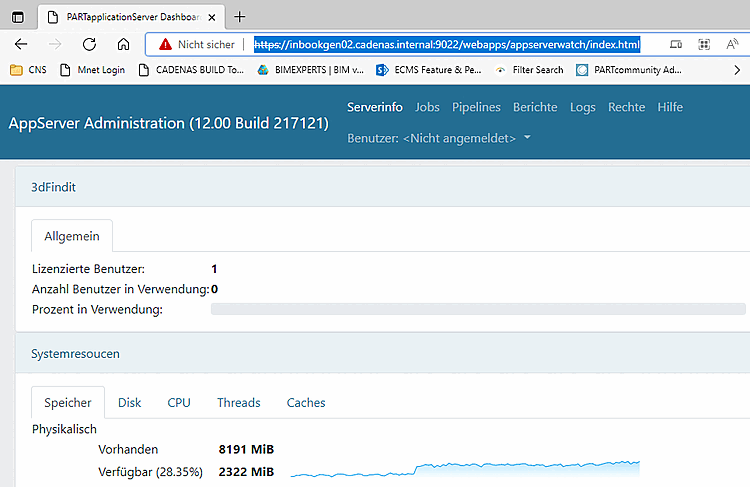Image resolution: width=750 pixels, height=487 pixels.
Task: Click the Prozent in Verwendung progress bar
Action: (x=478, y=309)
